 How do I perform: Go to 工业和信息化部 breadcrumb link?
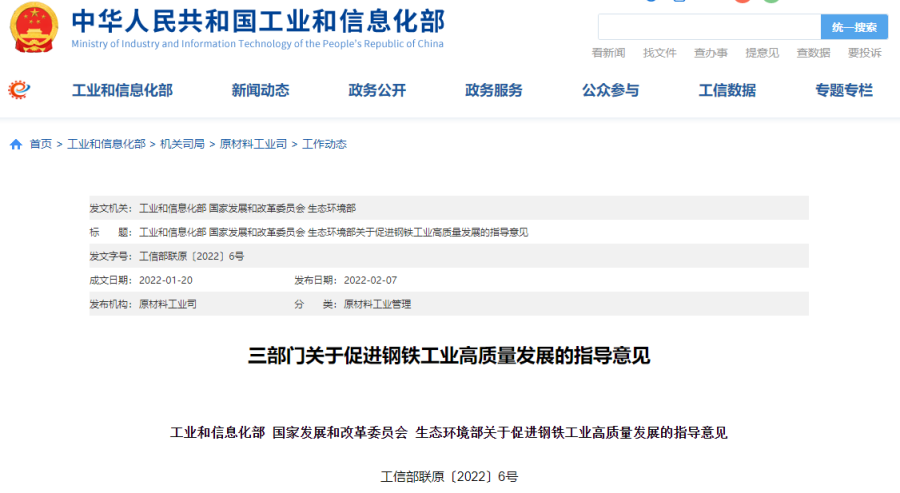tap(106, 144)
